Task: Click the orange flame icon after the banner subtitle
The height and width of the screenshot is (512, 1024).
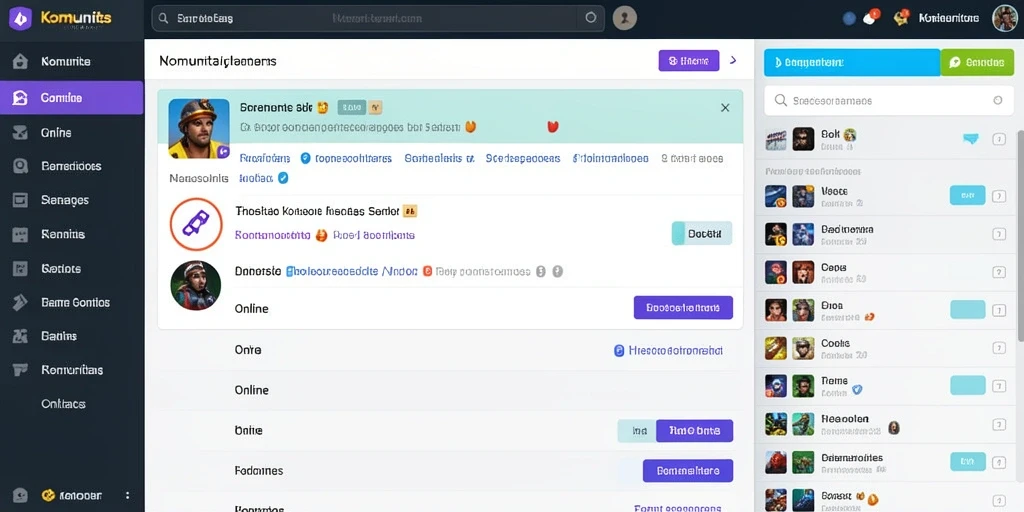Action: 470,127
